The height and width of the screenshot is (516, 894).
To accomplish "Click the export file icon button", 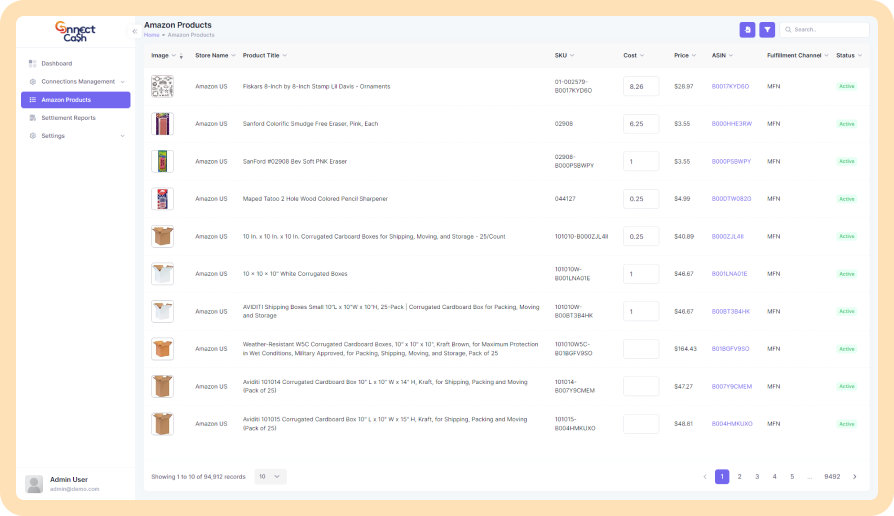I will (747, 30).
